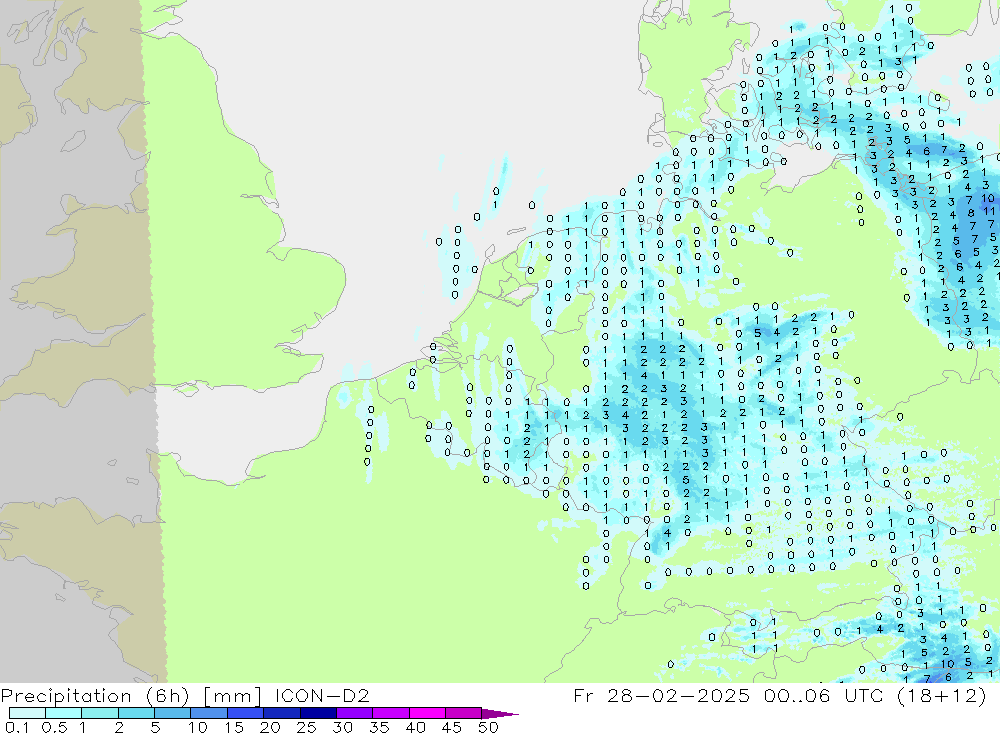Select the '1' legend scale label
Screen dimensions: 1000x733
pyautogui.click(x=83, y=727)
